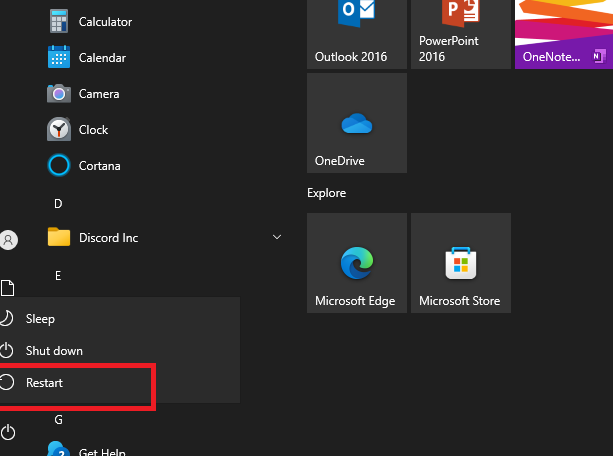Select Restart from the power menu
613x456 pixels.
[x=45, y=383]
